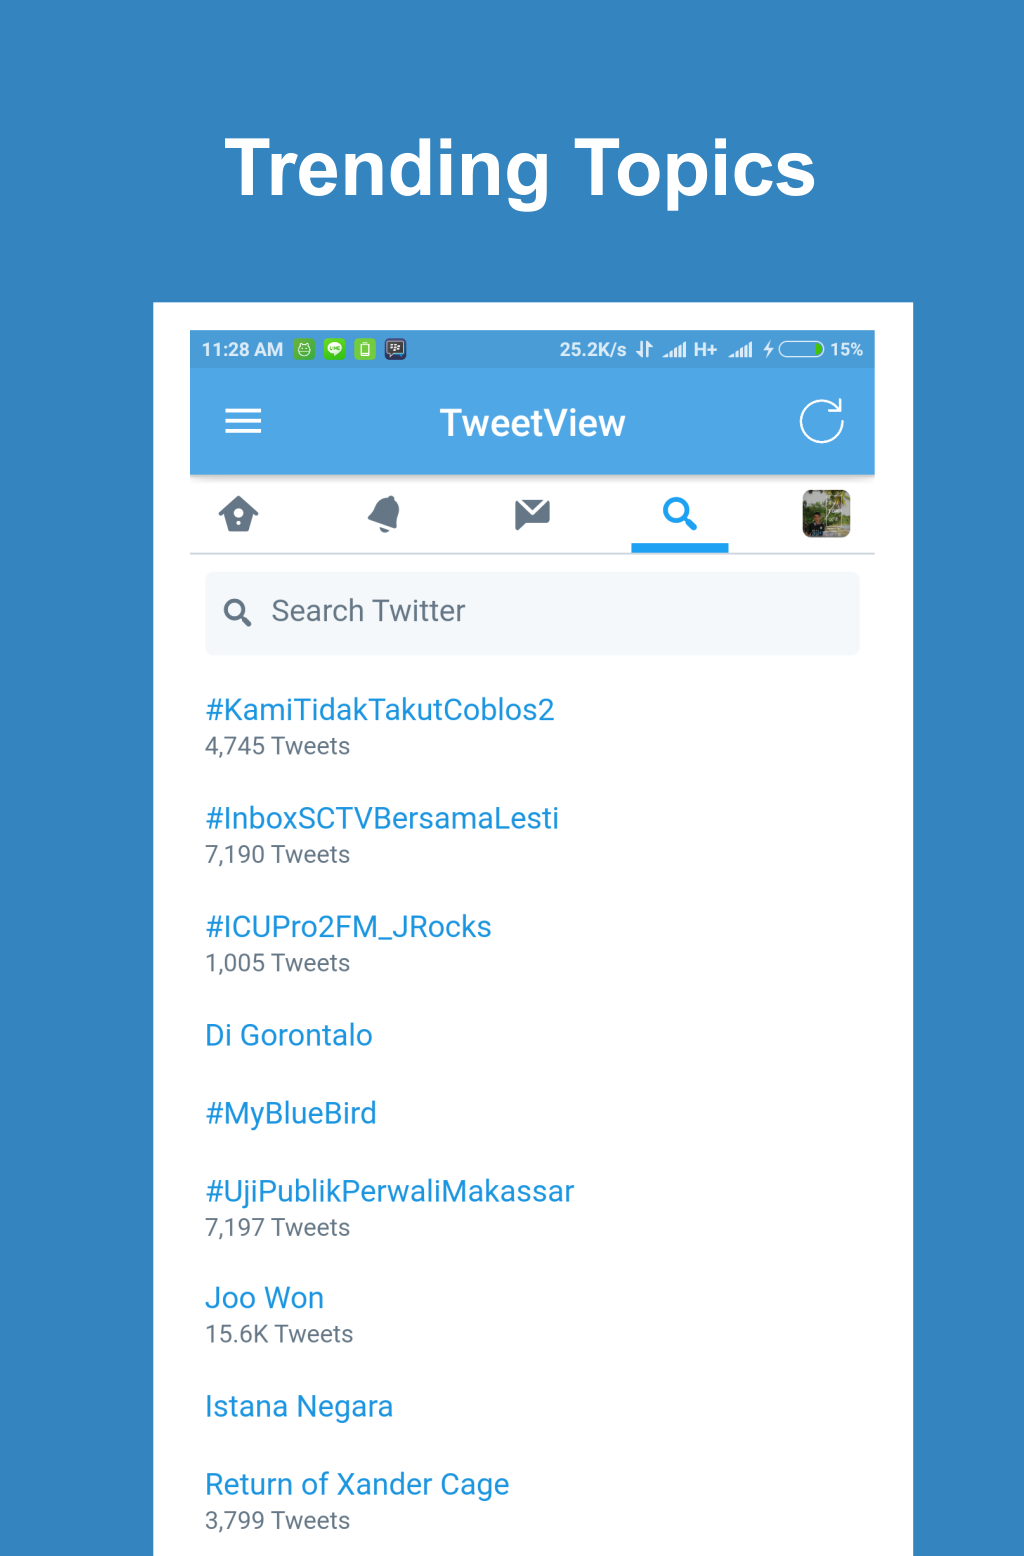Open the profile picture thumbnail
1024x1556 pixels.
click(826, 514)
